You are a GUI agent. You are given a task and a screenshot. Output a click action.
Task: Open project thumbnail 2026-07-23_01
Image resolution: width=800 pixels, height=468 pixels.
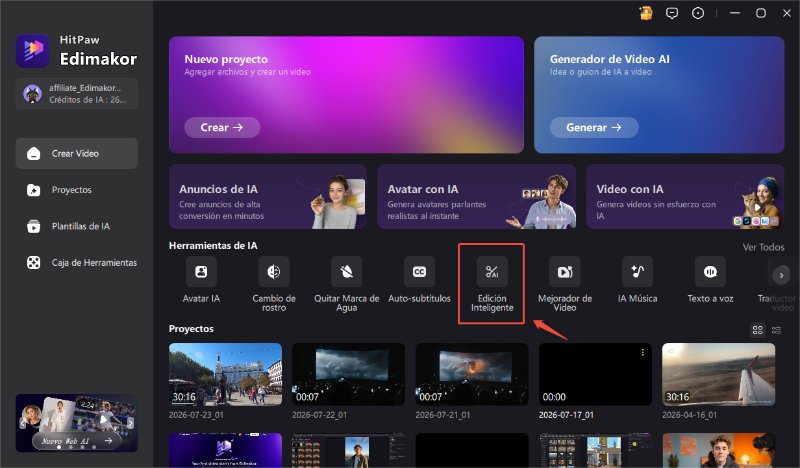(x=225, y=374)
